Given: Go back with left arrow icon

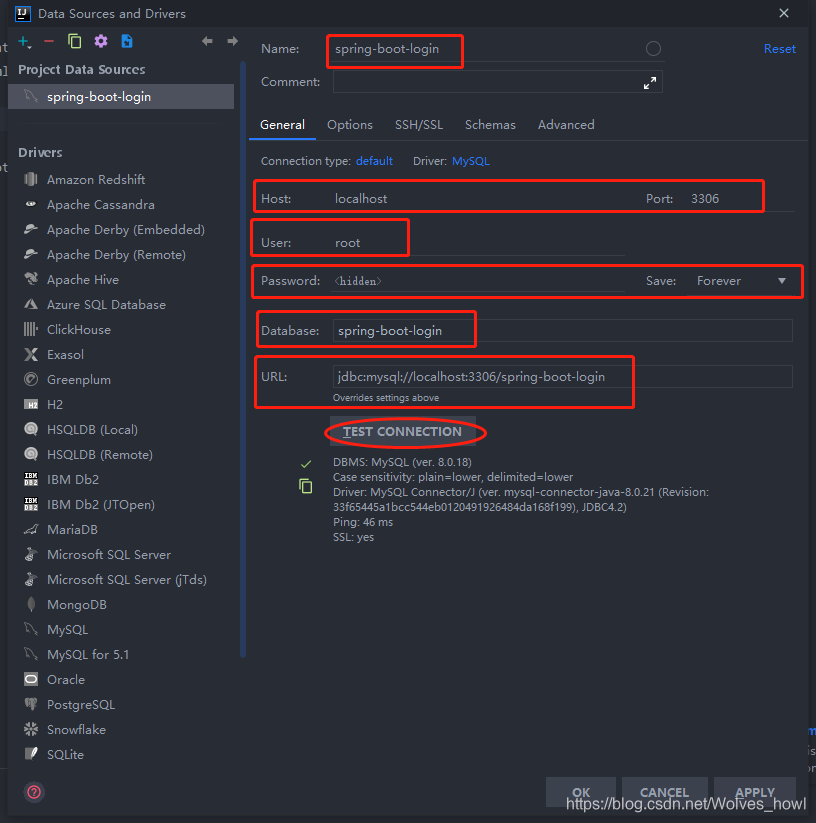Looking at the screenshot, I should 207,41.
